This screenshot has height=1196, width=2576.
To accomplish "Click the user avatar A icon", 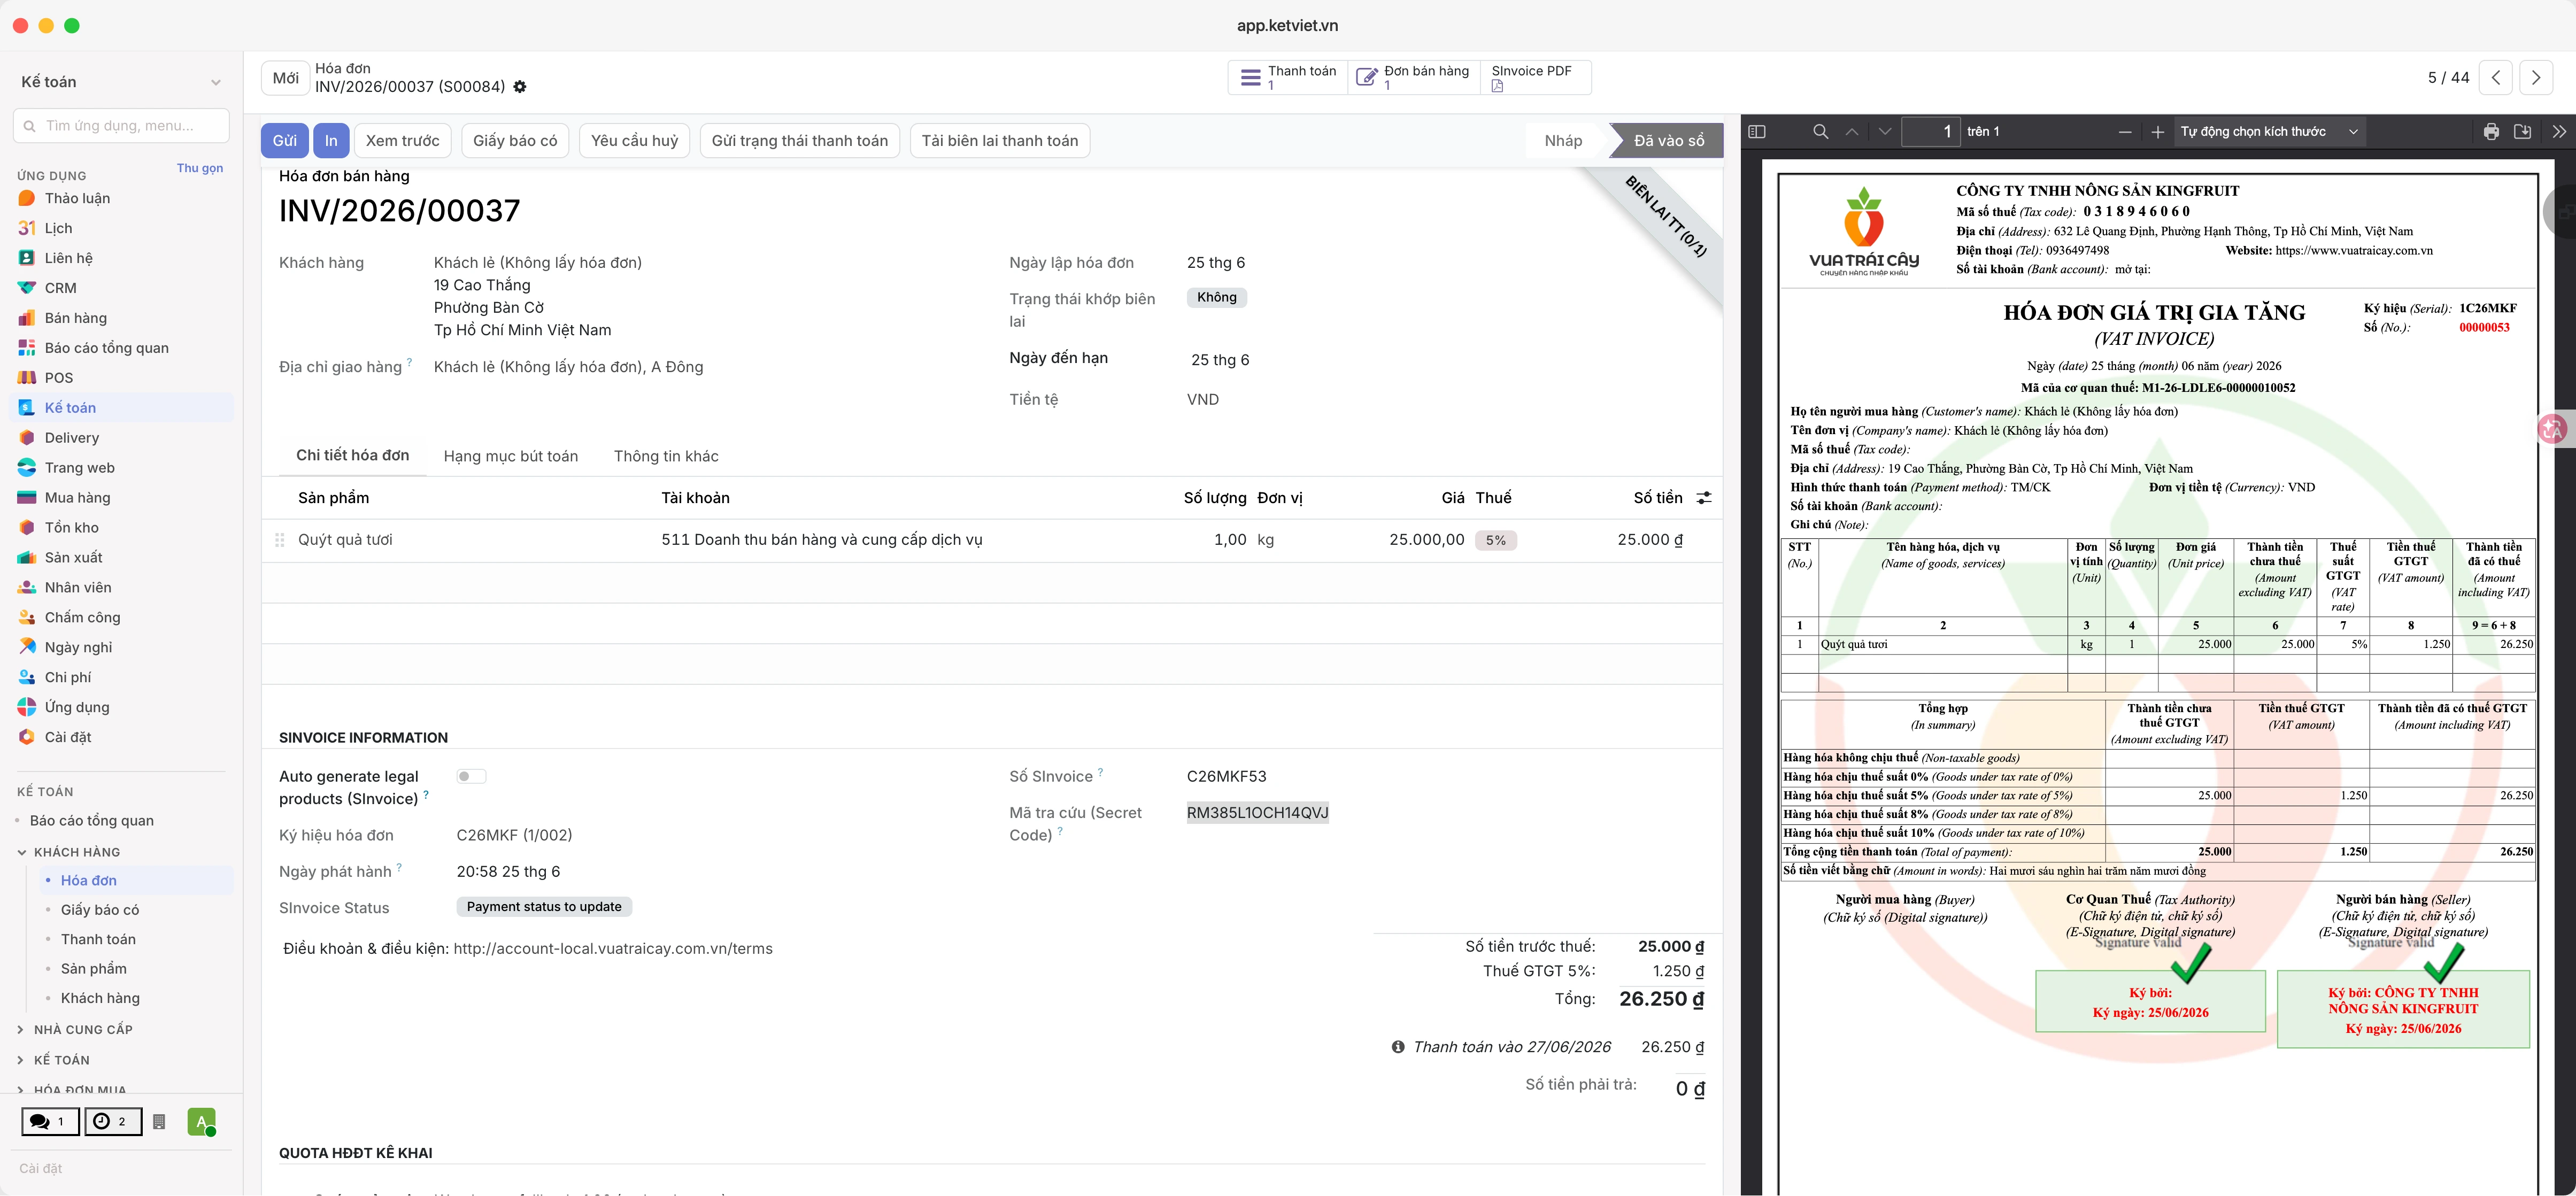I will click(x=201, y=1122).
